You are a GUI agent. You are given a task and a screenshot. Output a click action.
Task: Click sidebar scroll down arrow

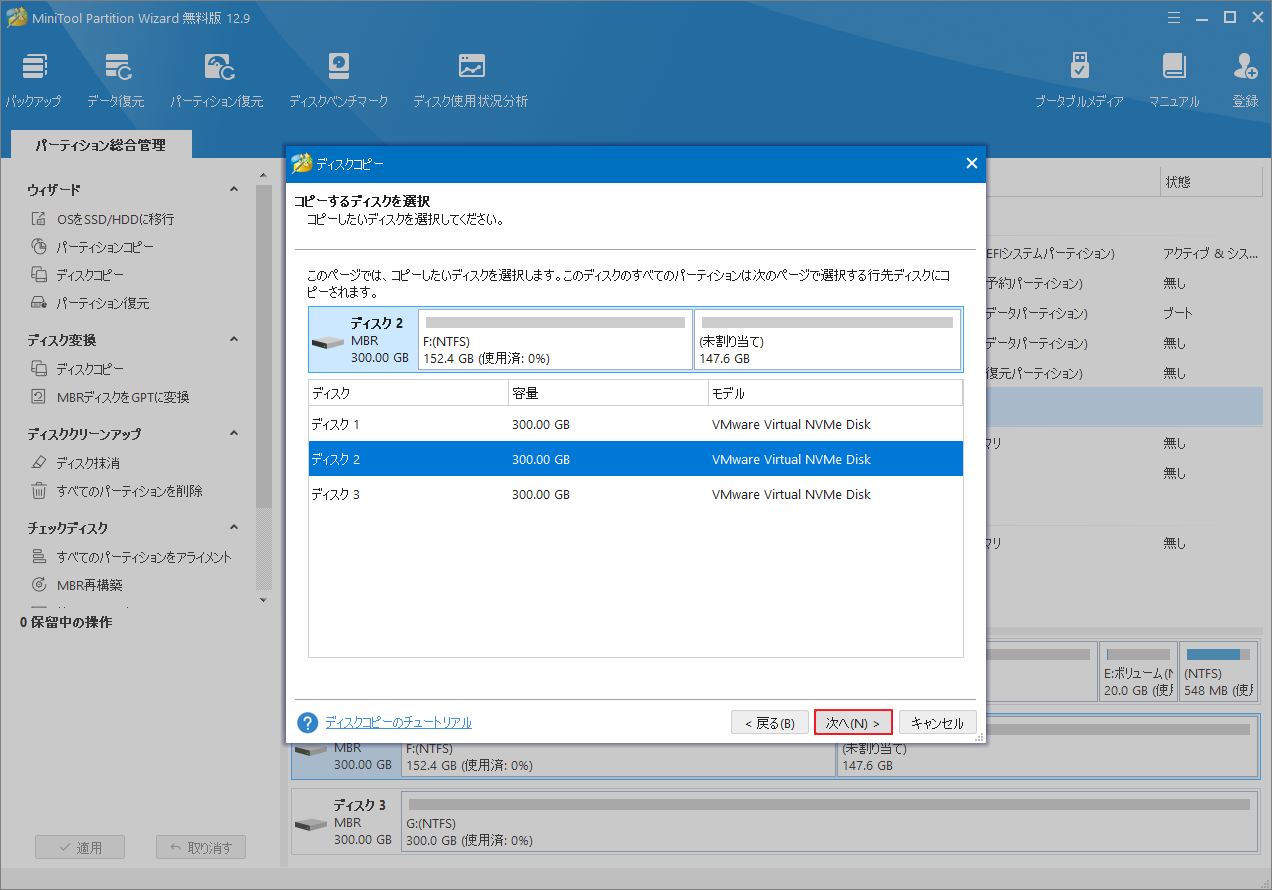pos(264,600)
